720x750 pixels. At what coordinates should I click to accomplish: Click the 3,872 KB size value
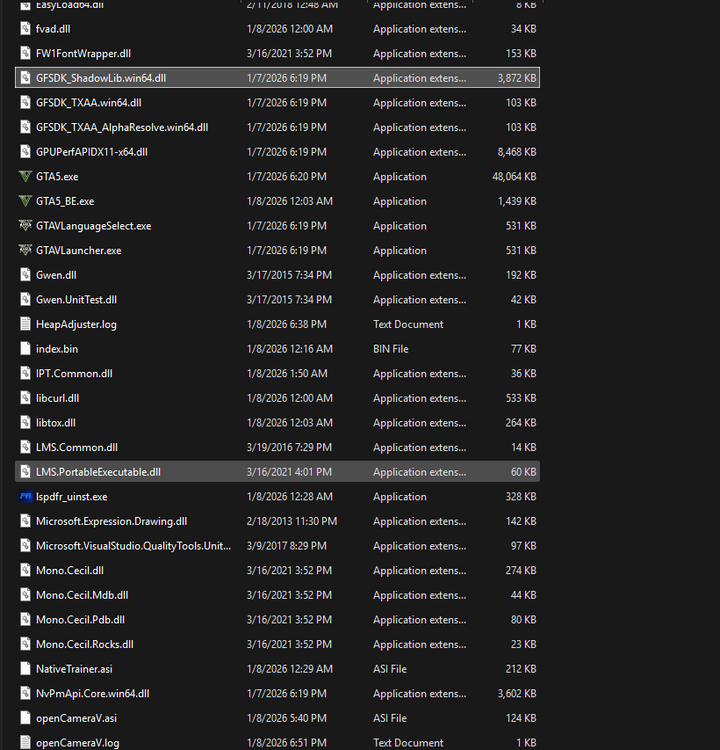[517, 78]
